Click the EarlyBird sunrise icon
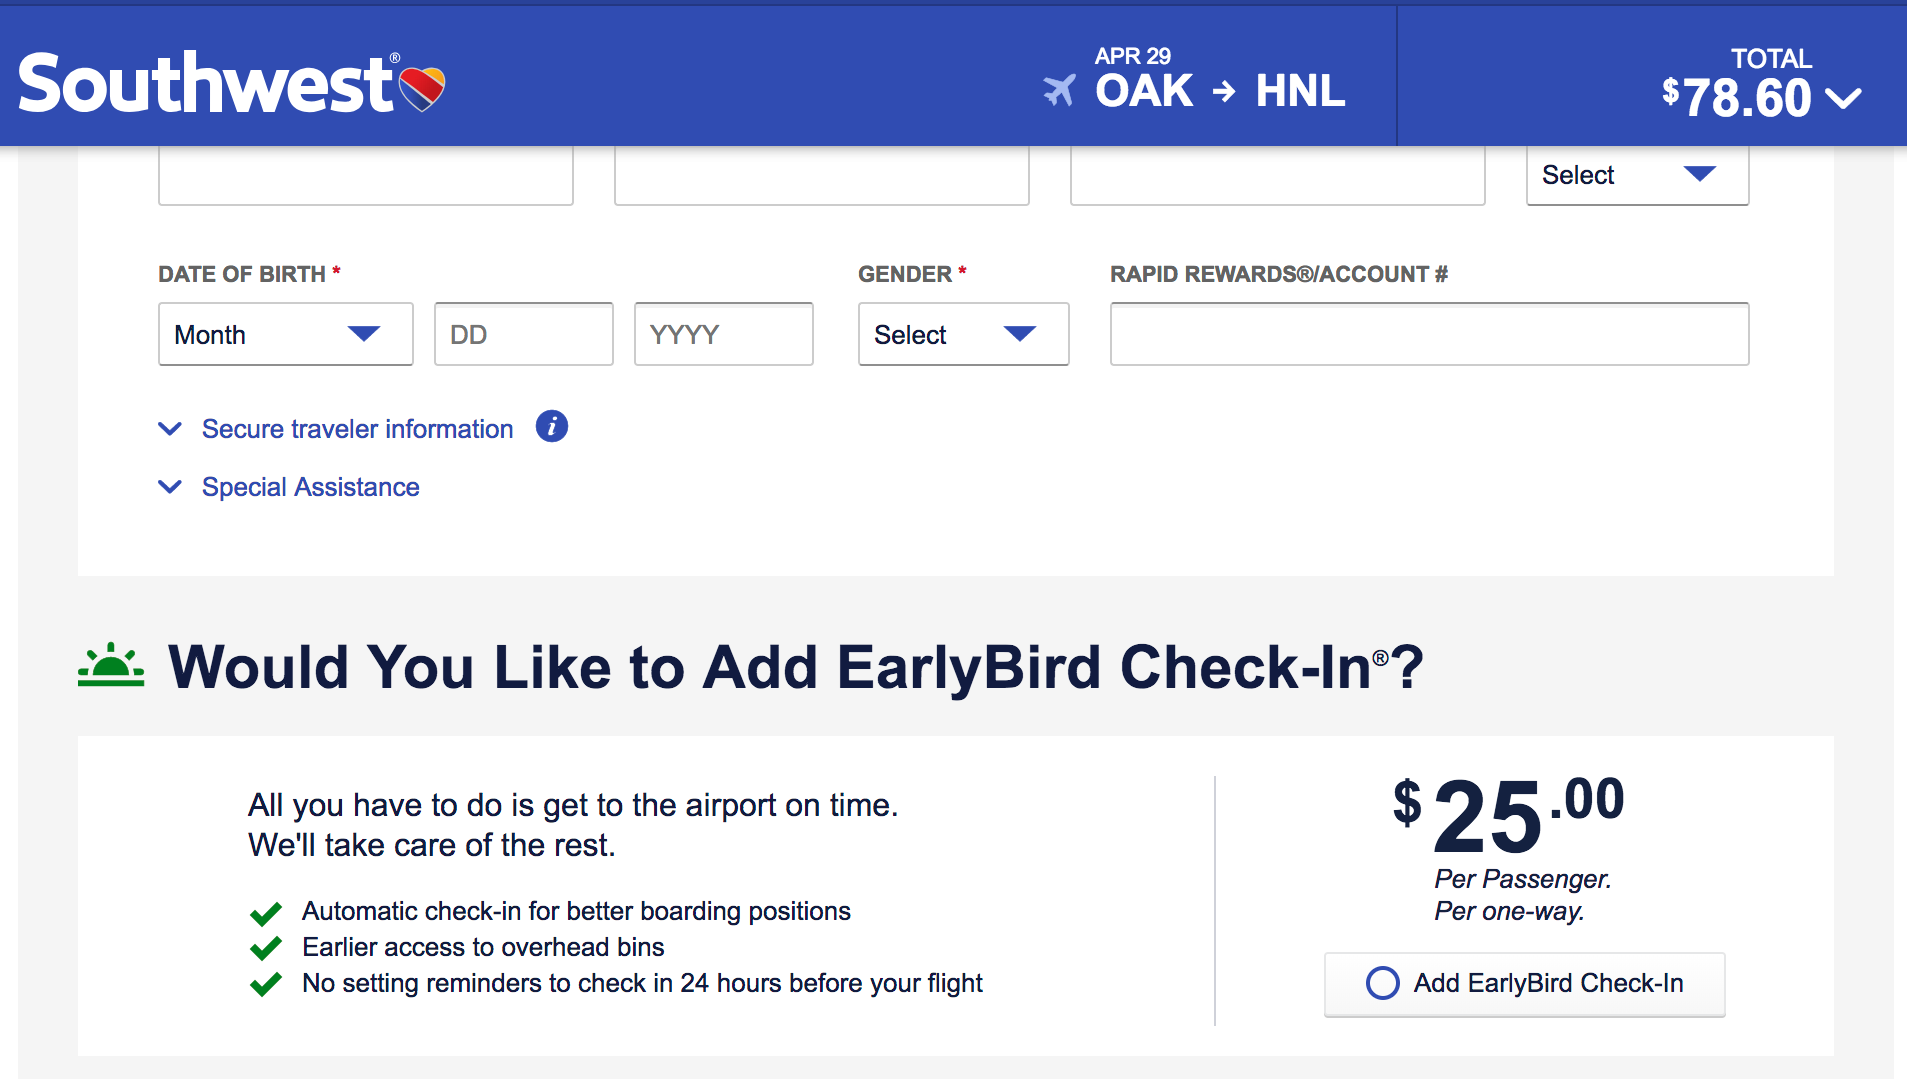 (x=111, y=665)
